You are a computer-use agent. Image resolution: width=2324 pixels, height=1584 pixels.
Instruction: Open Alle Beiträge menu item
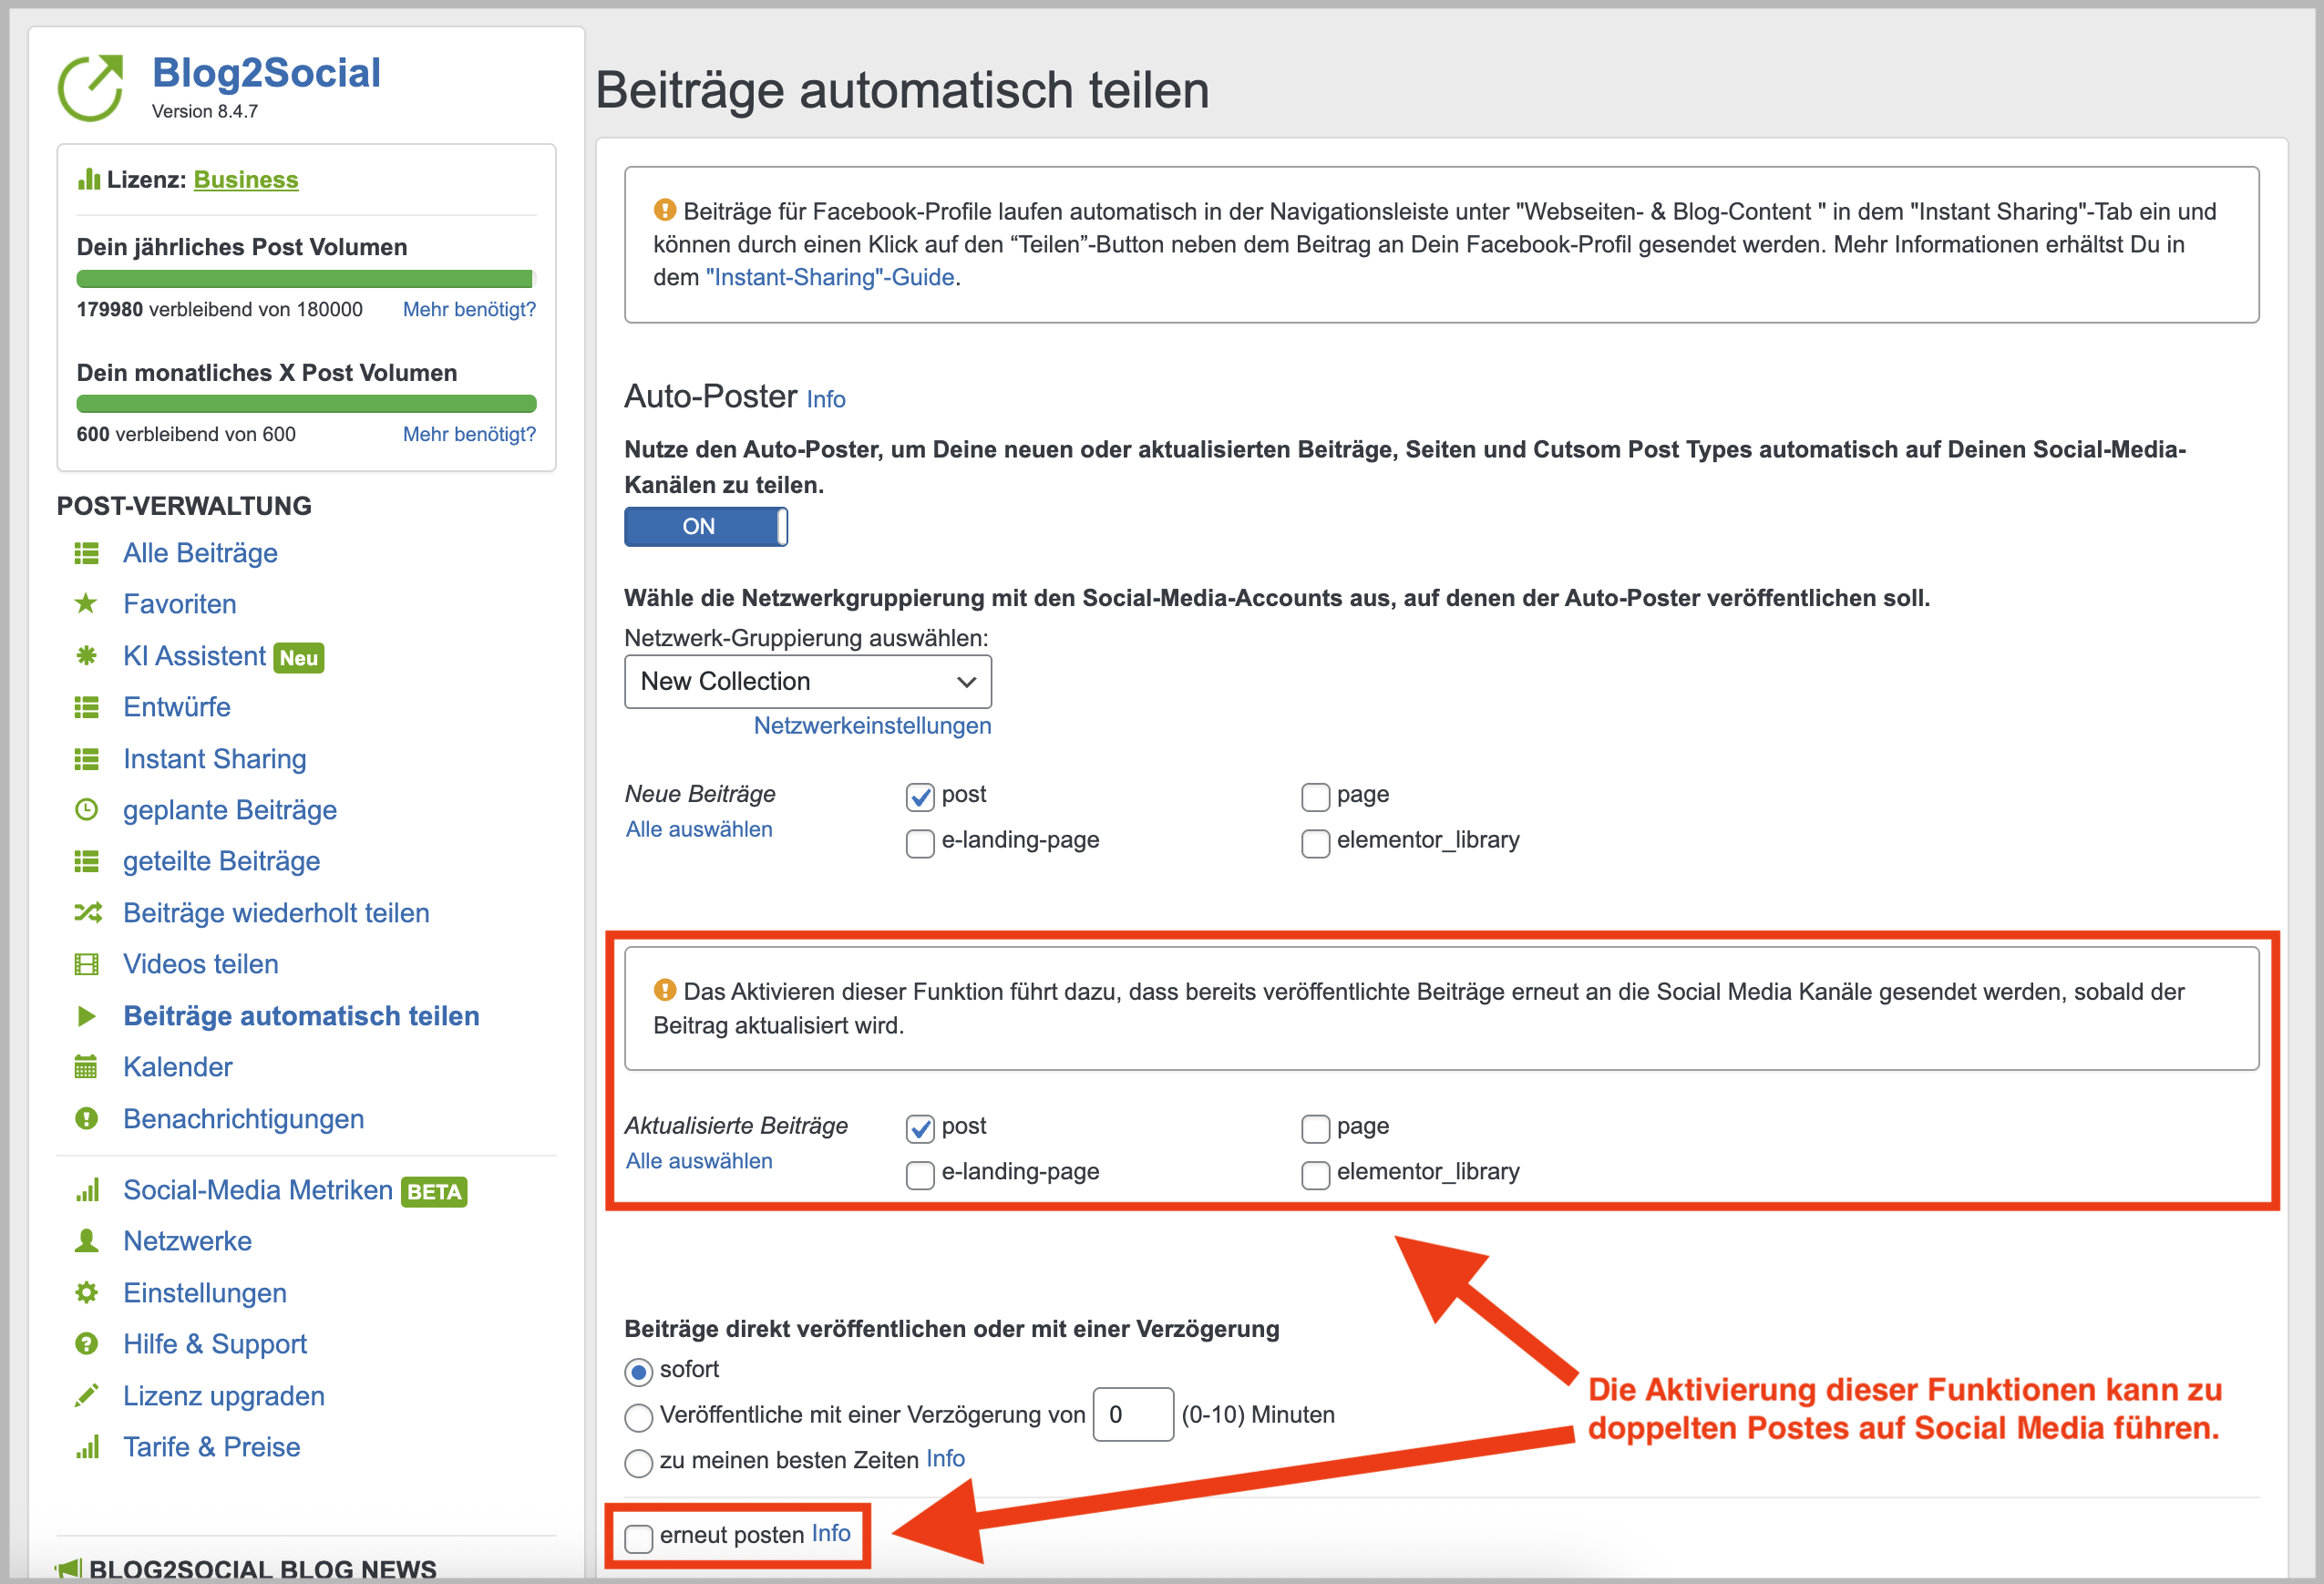click(200, 553)
